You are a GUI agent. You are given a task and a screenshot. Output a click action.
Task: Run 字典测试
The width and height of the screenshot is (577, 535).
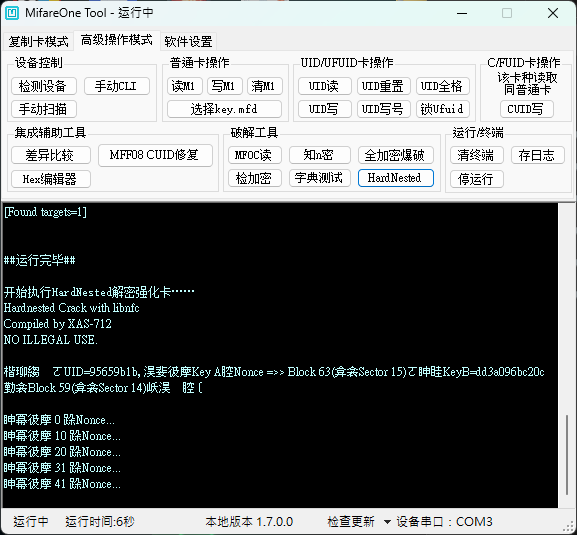(319, 178)
